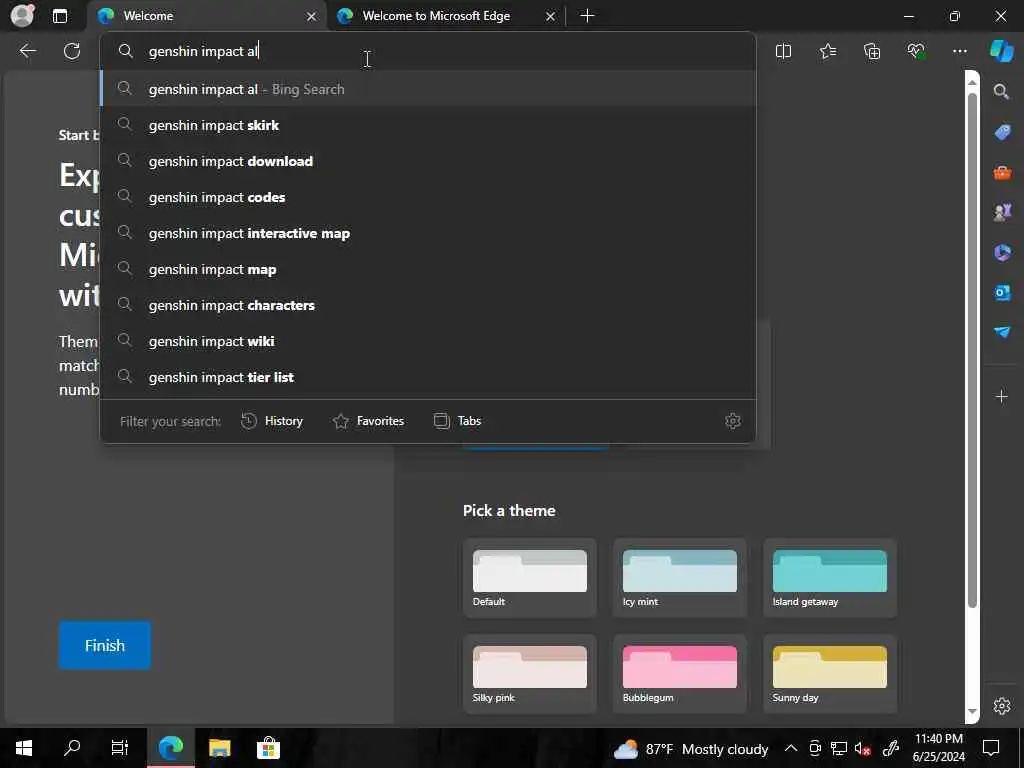1024x768 pixels.
Task: Pick the Silky pink theme
Action: coord(530,674)
